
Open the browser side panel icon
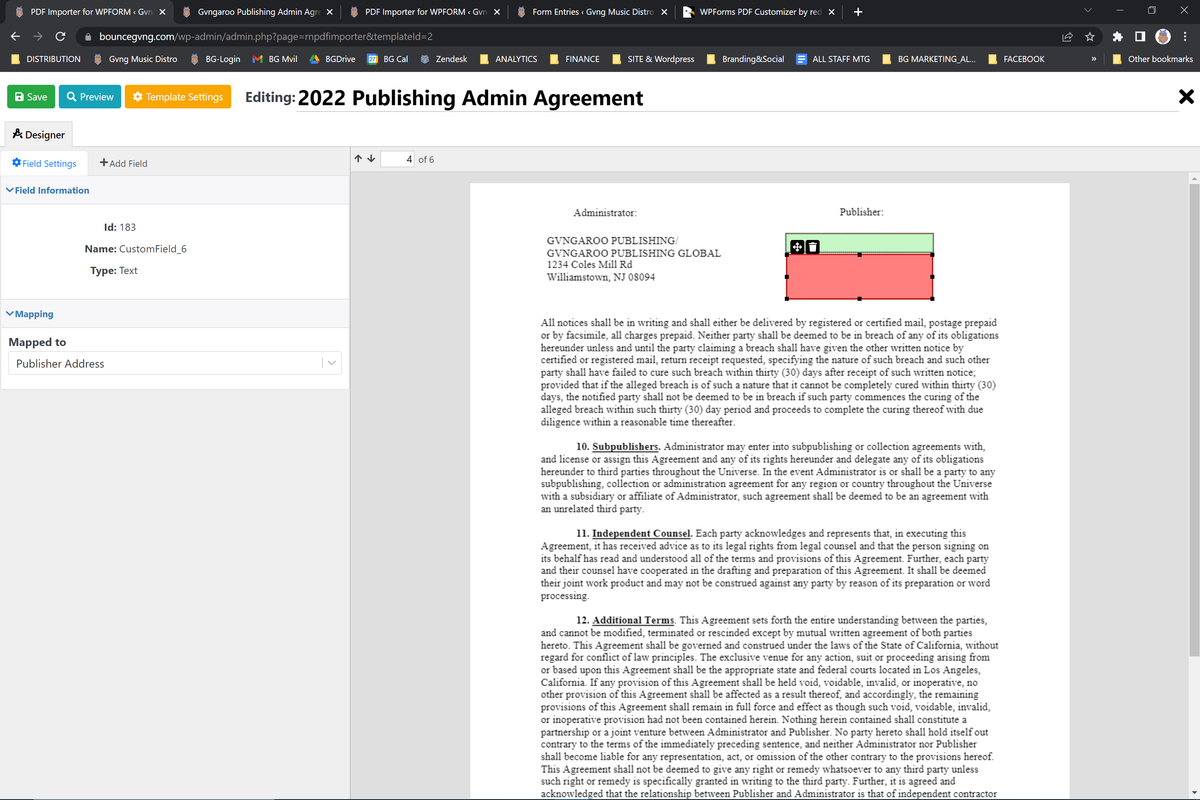click(1141, 37)
